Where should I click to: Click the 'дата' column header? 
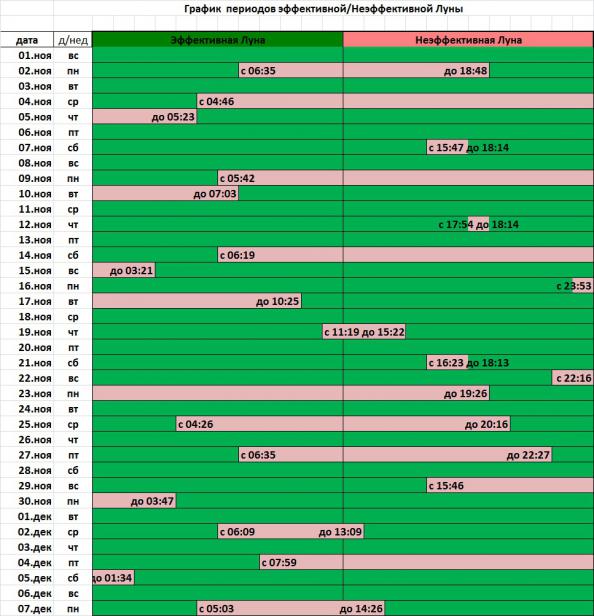click(27, 40)
